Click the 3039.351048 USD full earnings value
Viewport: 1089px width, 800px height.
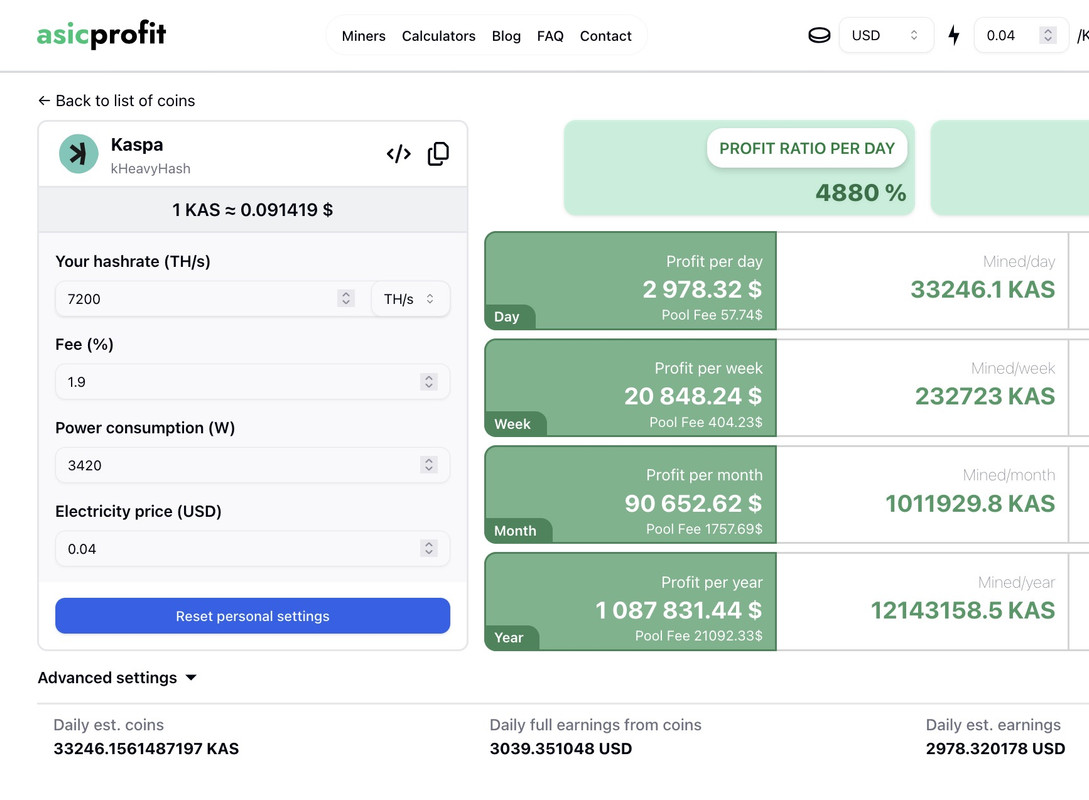(560, 749)
